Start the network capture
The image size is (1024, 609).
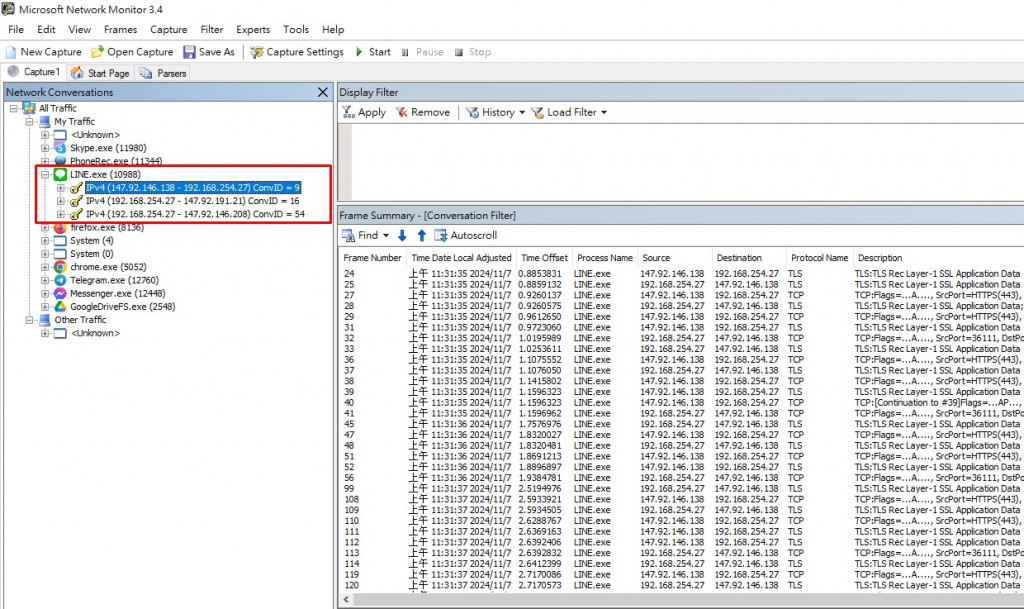click(373, 52)
